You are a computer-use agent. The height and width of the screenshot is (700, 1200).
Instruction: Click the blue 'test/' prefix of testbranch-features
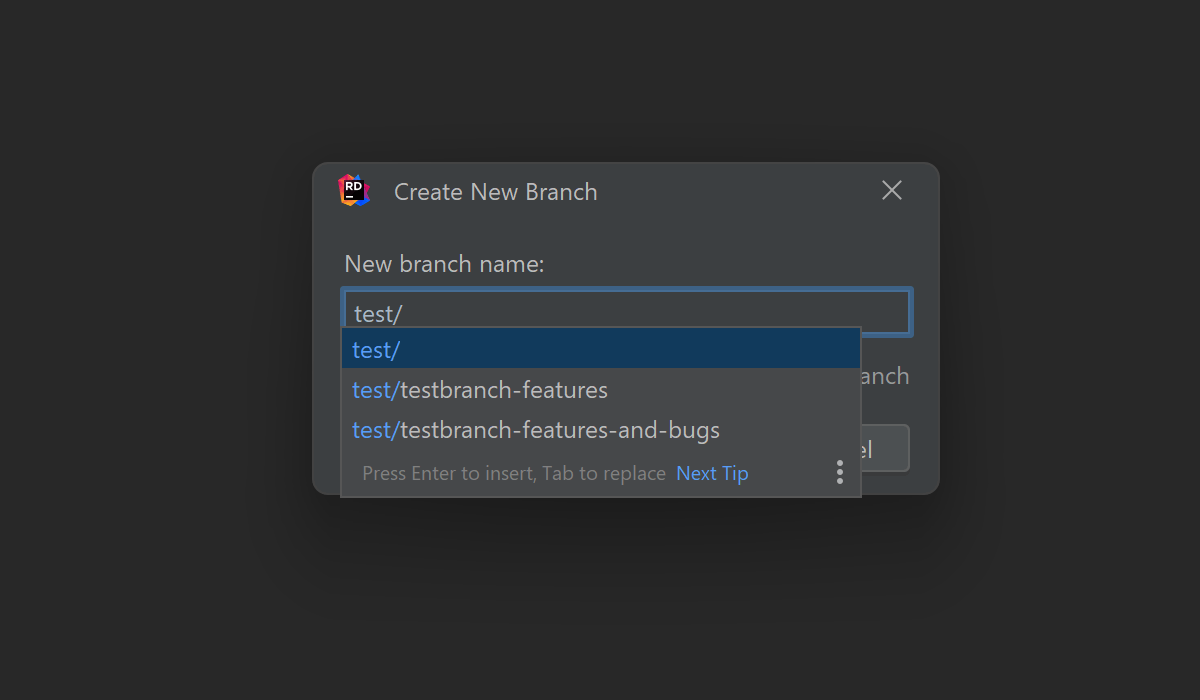tap(375, 390)
